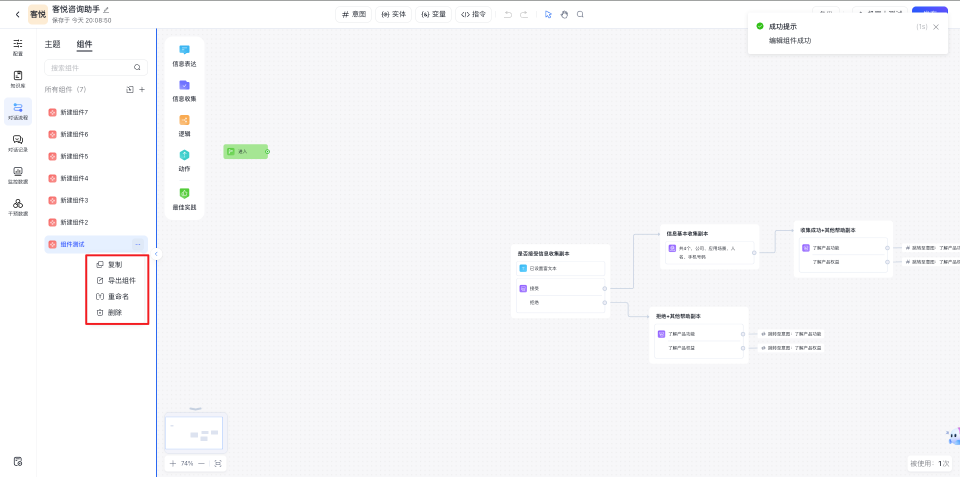Click the plus icon to add component

click(142, 90)
